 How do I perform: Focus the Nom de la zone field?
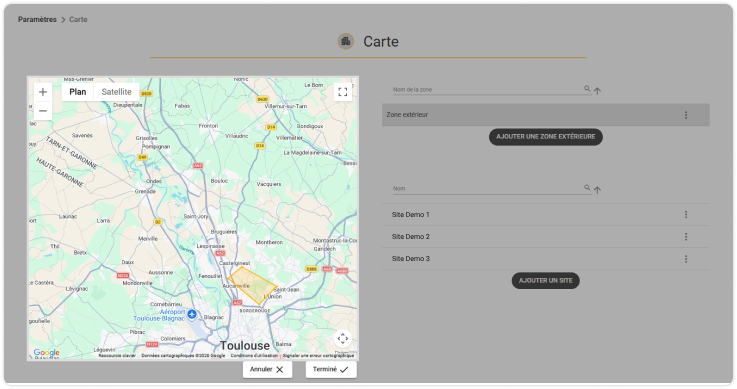pos(487,89)
